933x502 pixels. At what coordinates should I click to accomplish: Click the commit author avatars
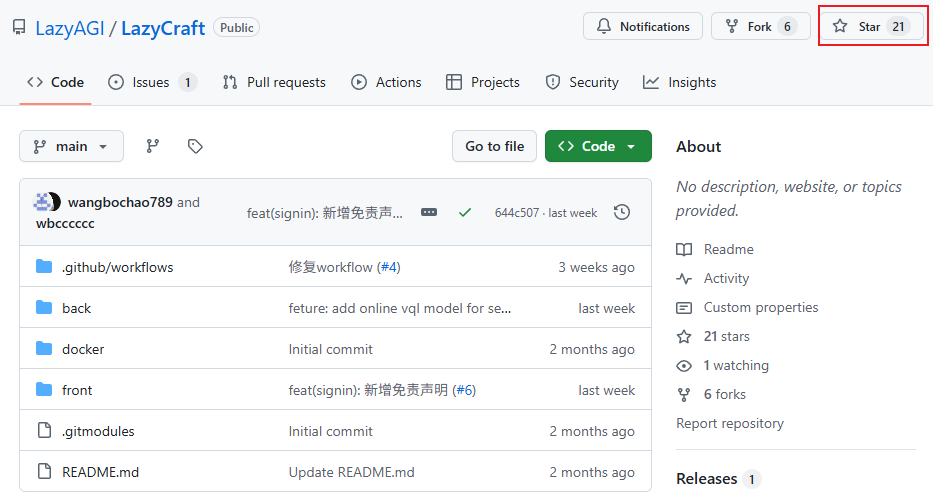click(x=47, y=202)
